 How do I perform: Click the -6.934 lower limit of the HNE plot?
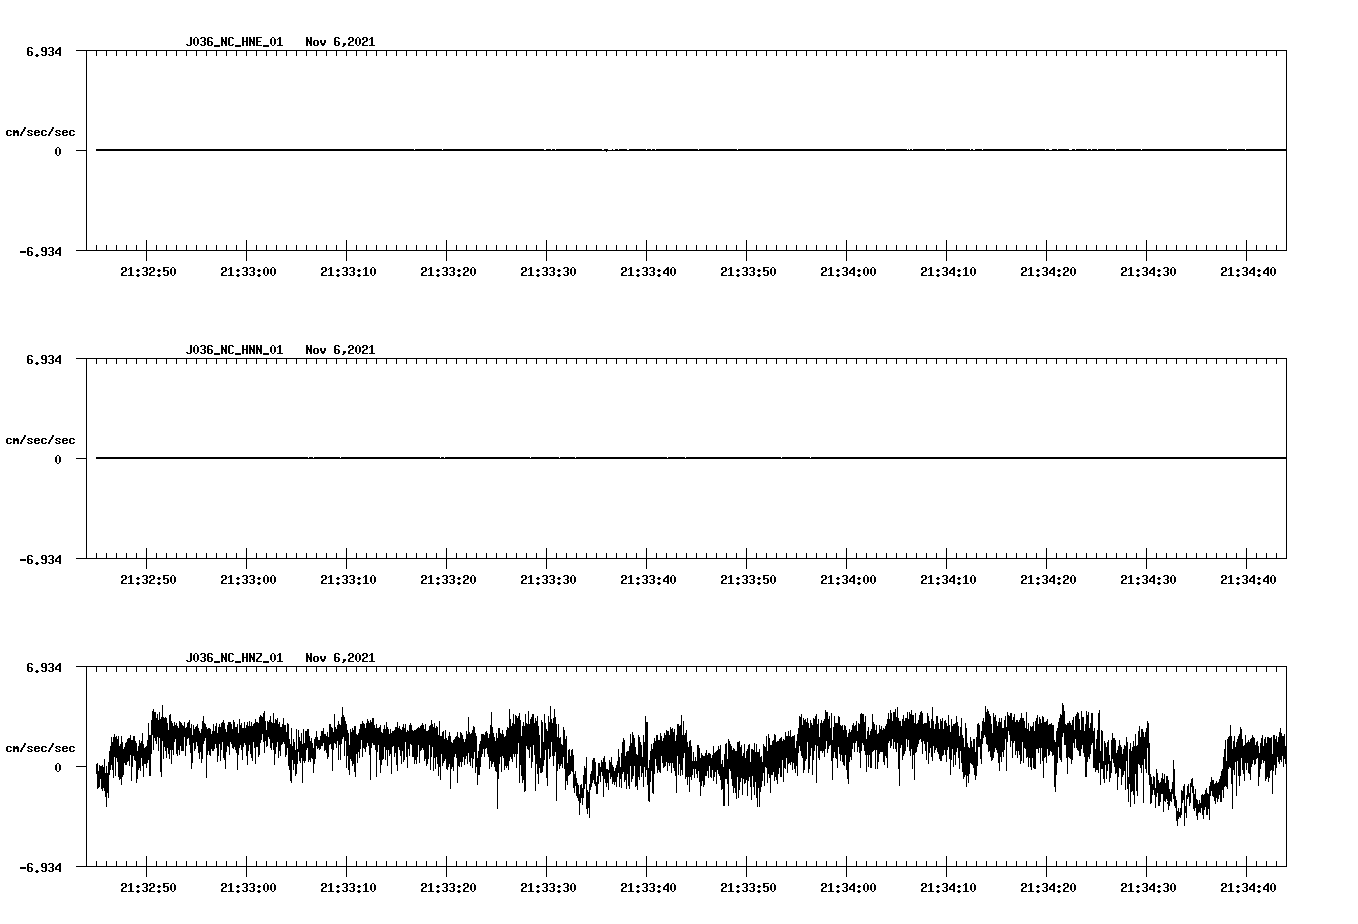[x=40, y=252]
